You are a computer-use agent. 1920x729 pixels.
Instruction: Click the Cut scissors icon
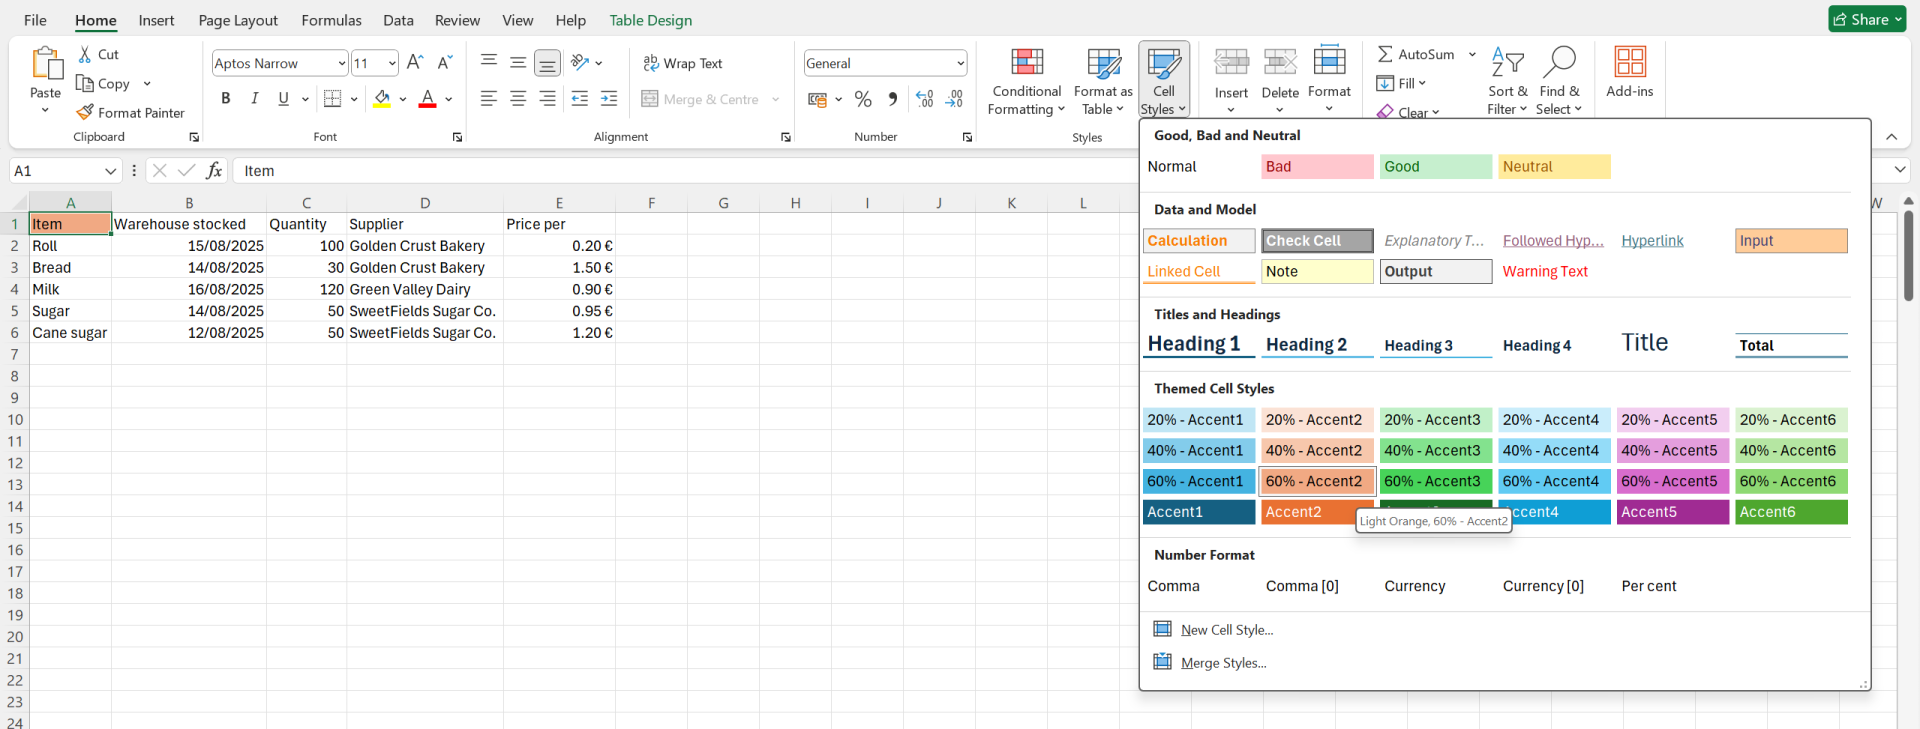point(86,55)
